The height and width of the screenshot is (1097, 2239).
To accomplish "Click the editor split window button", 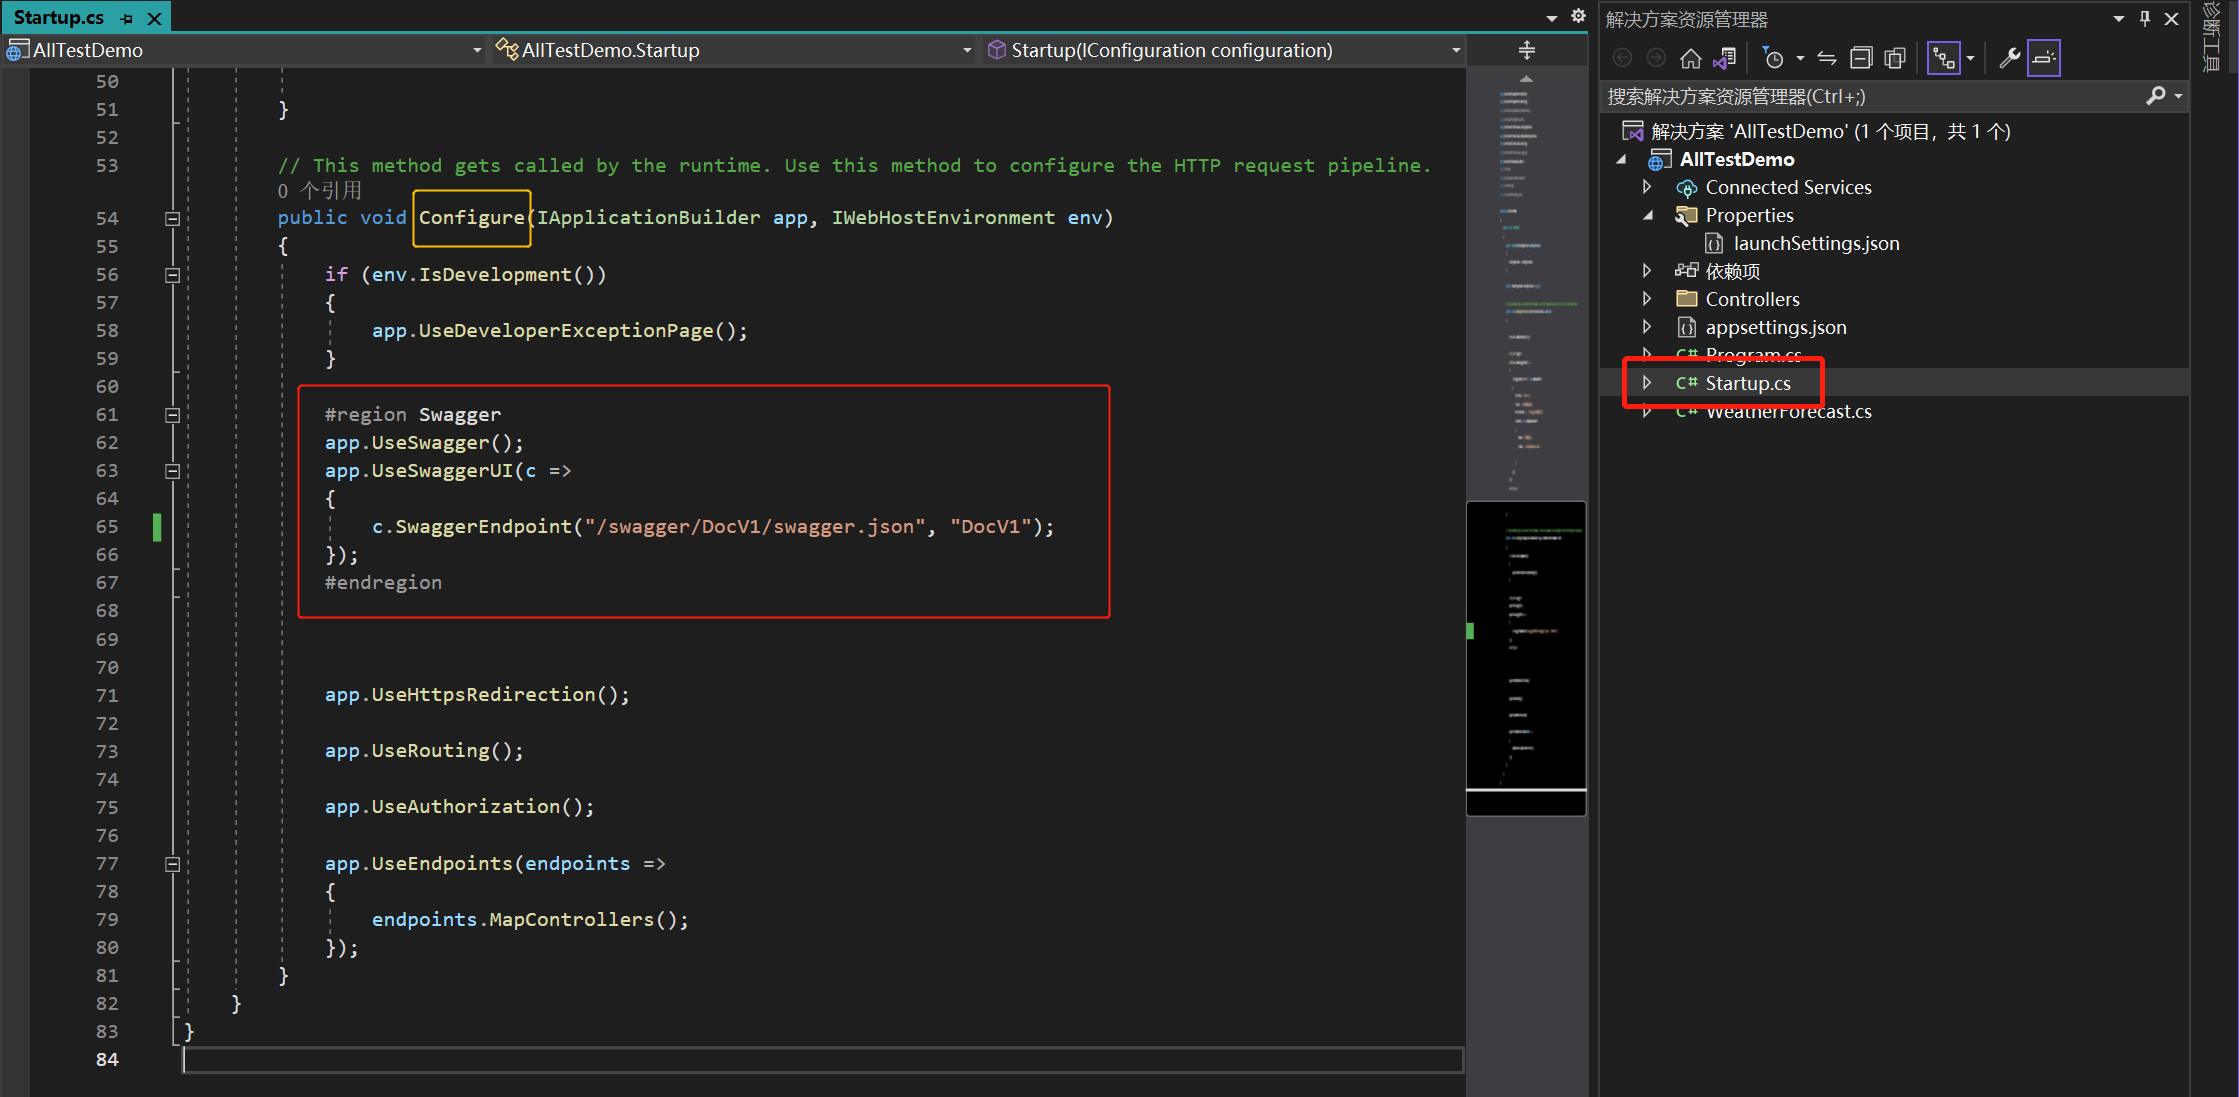I will pos(1526,50).
